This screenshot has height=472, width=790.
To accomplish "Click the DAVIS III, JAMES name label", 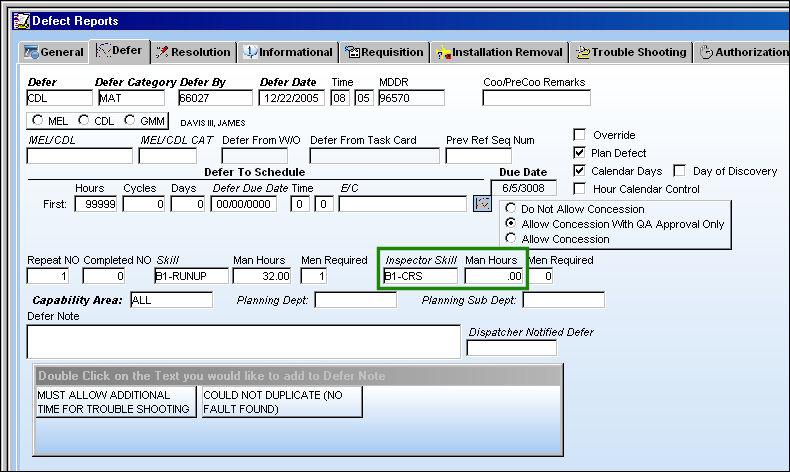I will pyautogui.click(x=213, y=123).
